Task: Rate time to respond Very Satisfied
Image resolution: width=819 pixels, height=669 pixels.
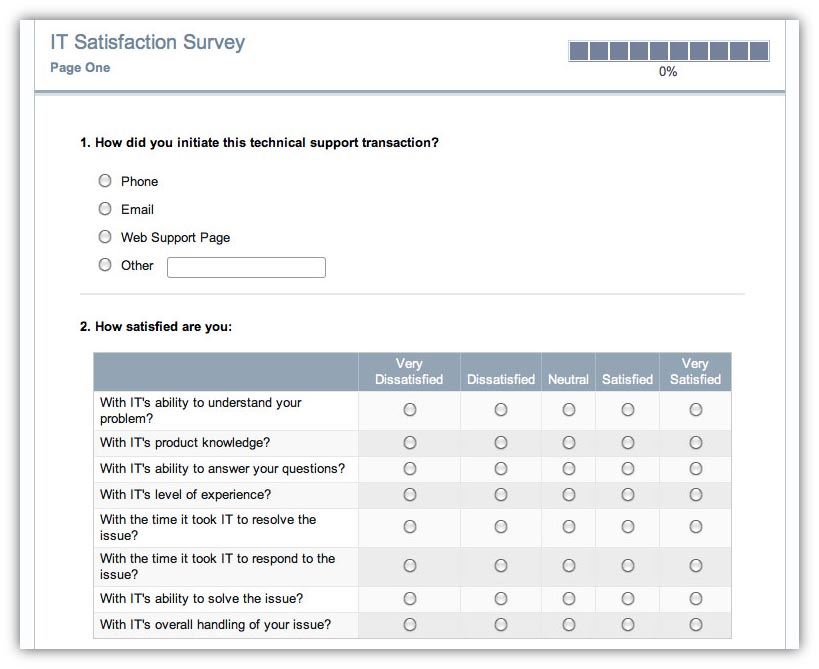Action: coord(695,566)
